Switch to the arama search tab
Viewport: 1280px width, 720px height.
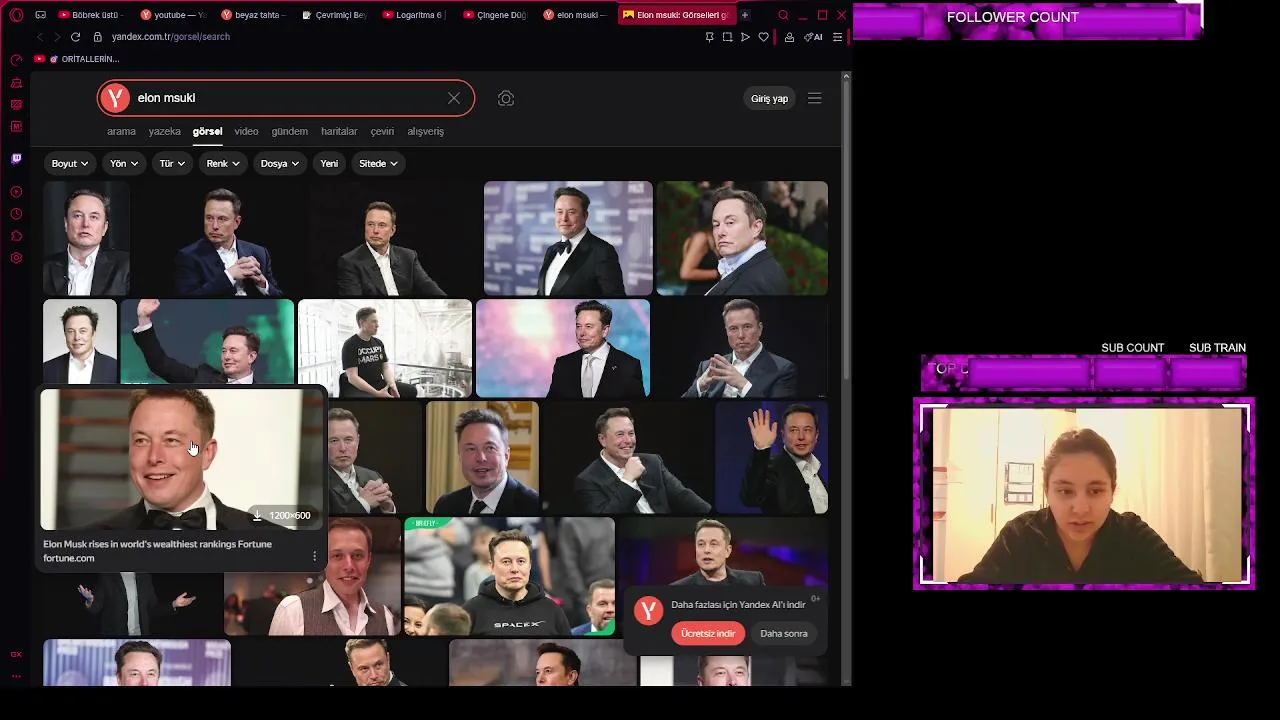coord(121,131)
